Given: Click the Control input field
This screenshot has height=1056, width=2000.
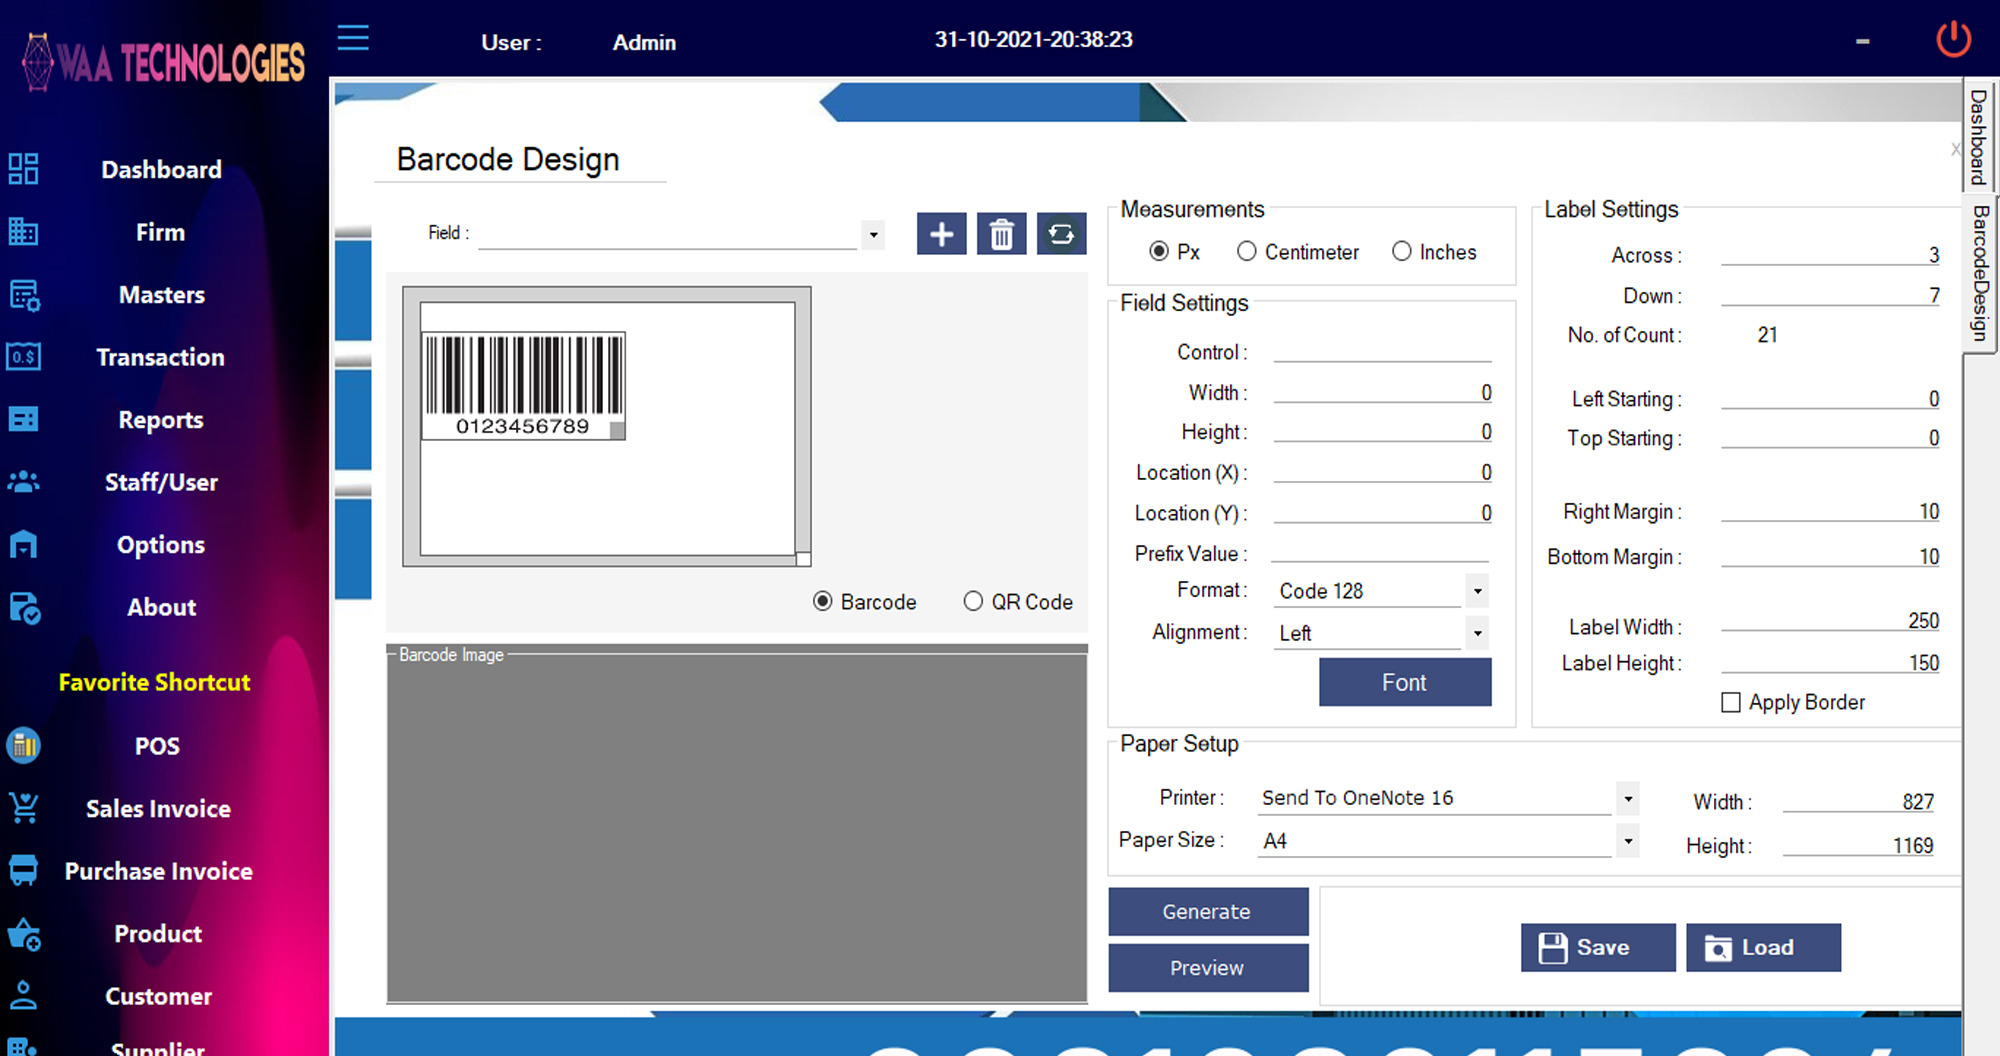Looking at the screenshot, I should point(1382,351).
